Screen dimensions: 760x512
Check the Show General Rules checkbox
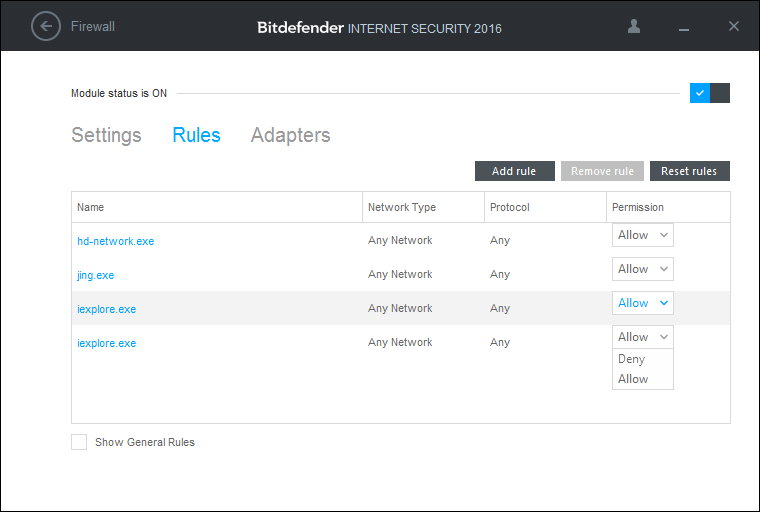click(79, 442)
